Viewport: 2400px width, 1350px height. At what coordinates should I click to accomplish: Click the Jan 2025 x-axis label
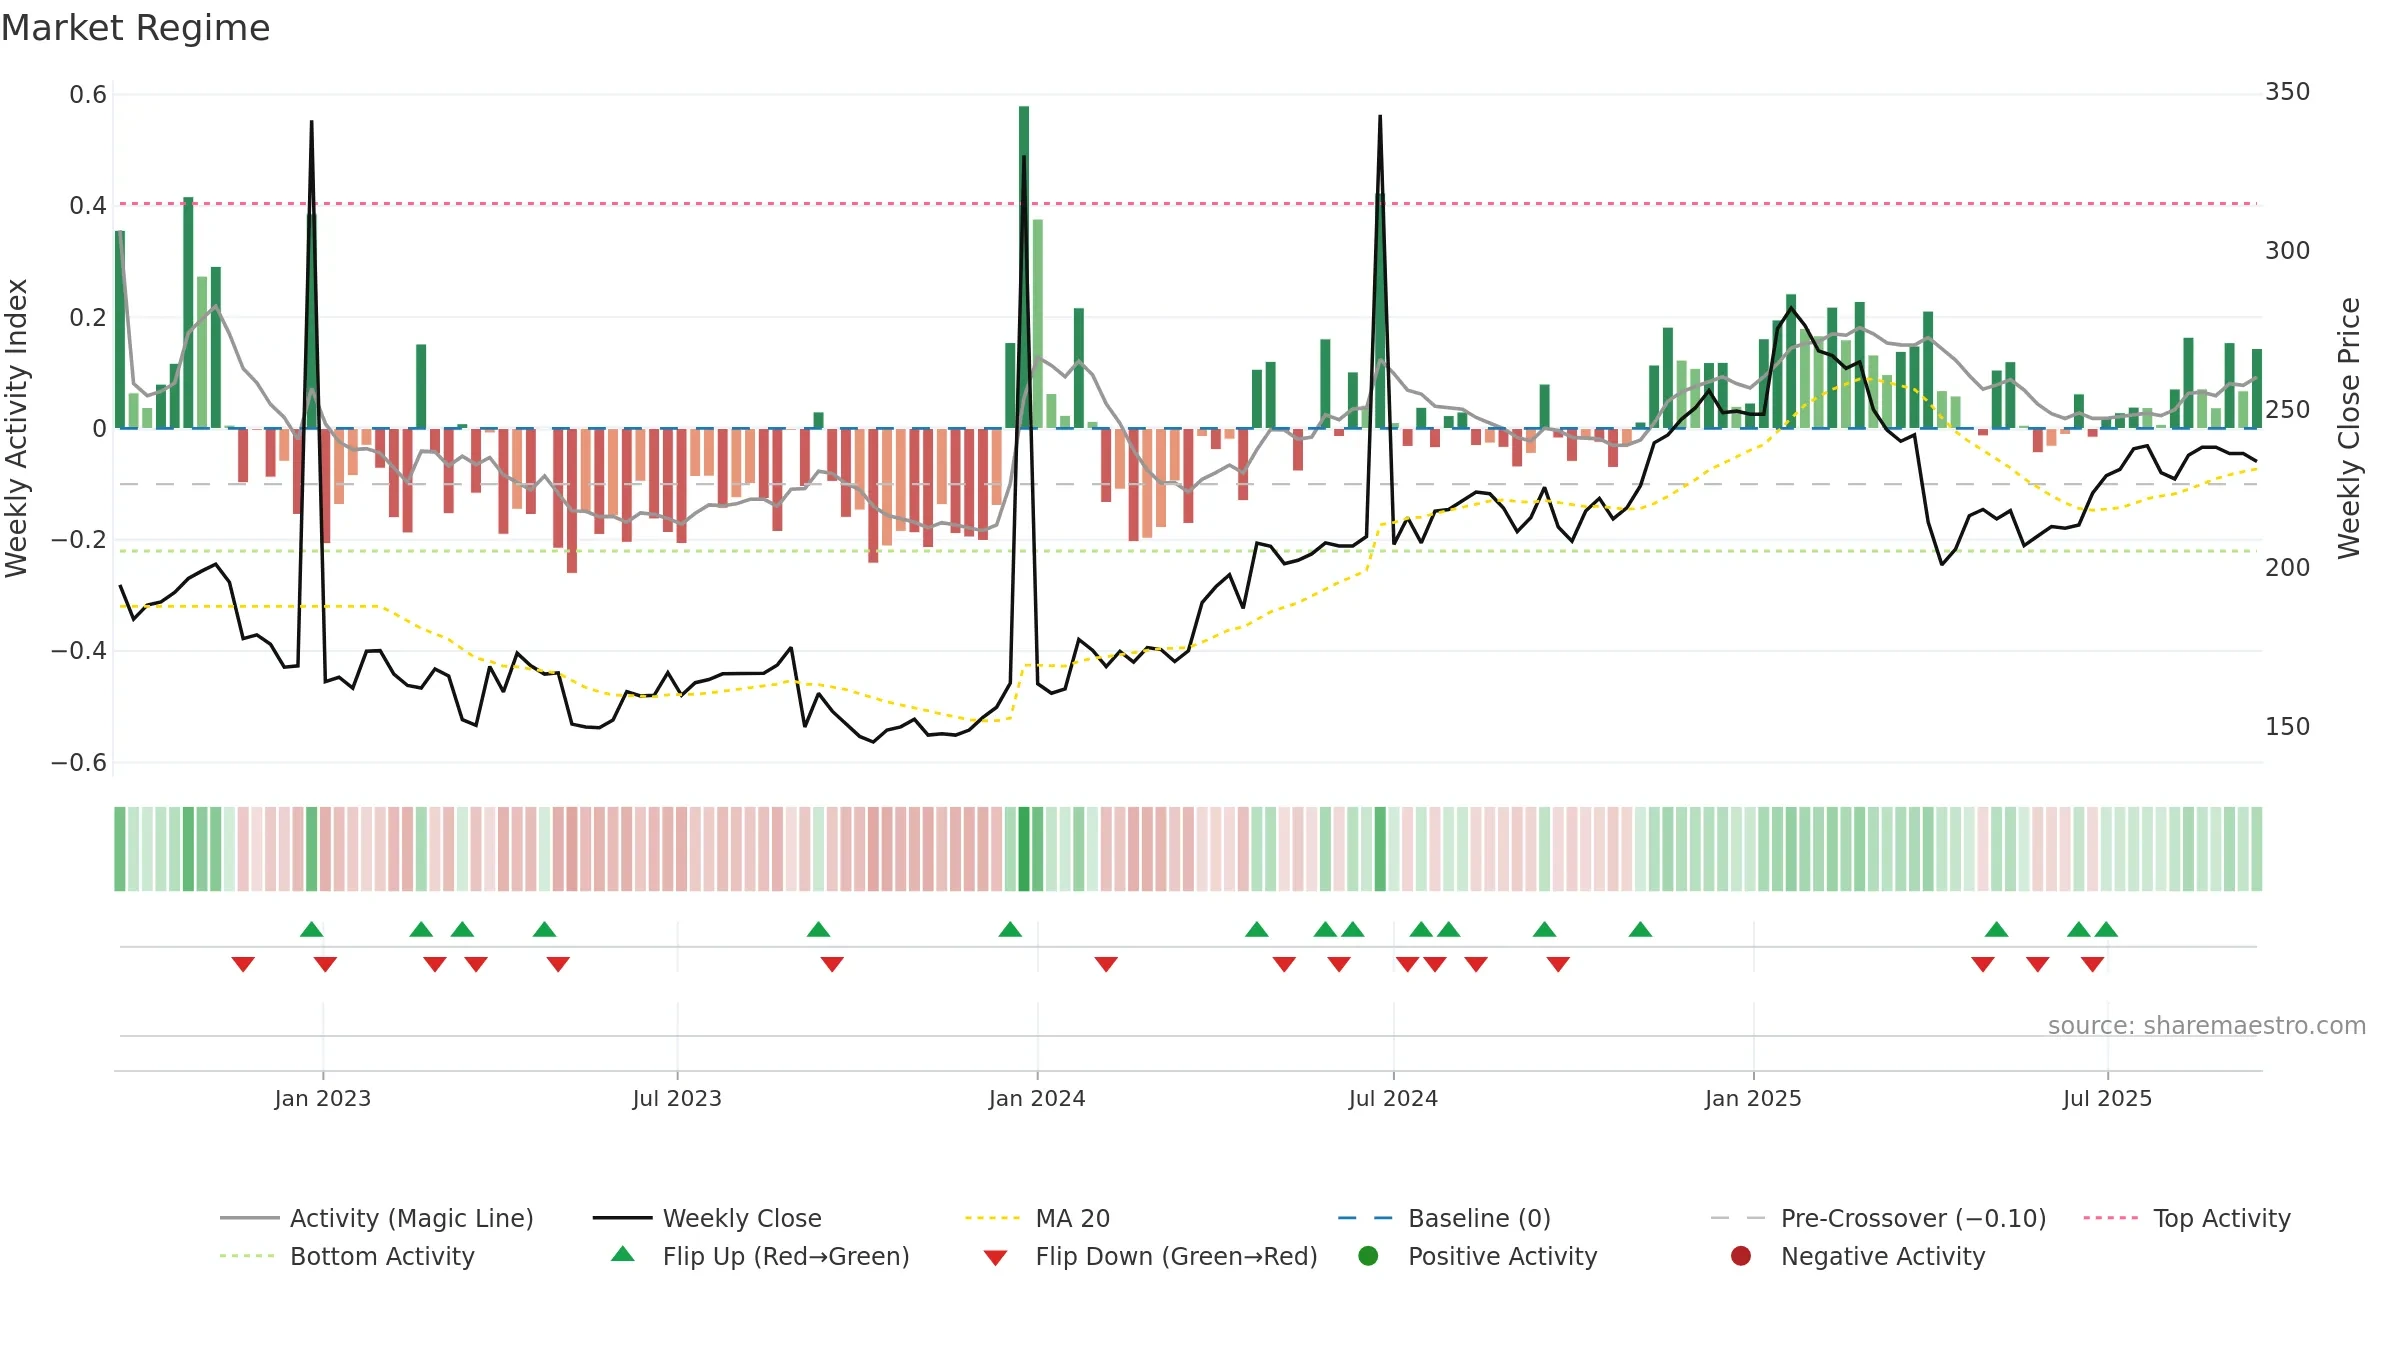(1753, 1098)
